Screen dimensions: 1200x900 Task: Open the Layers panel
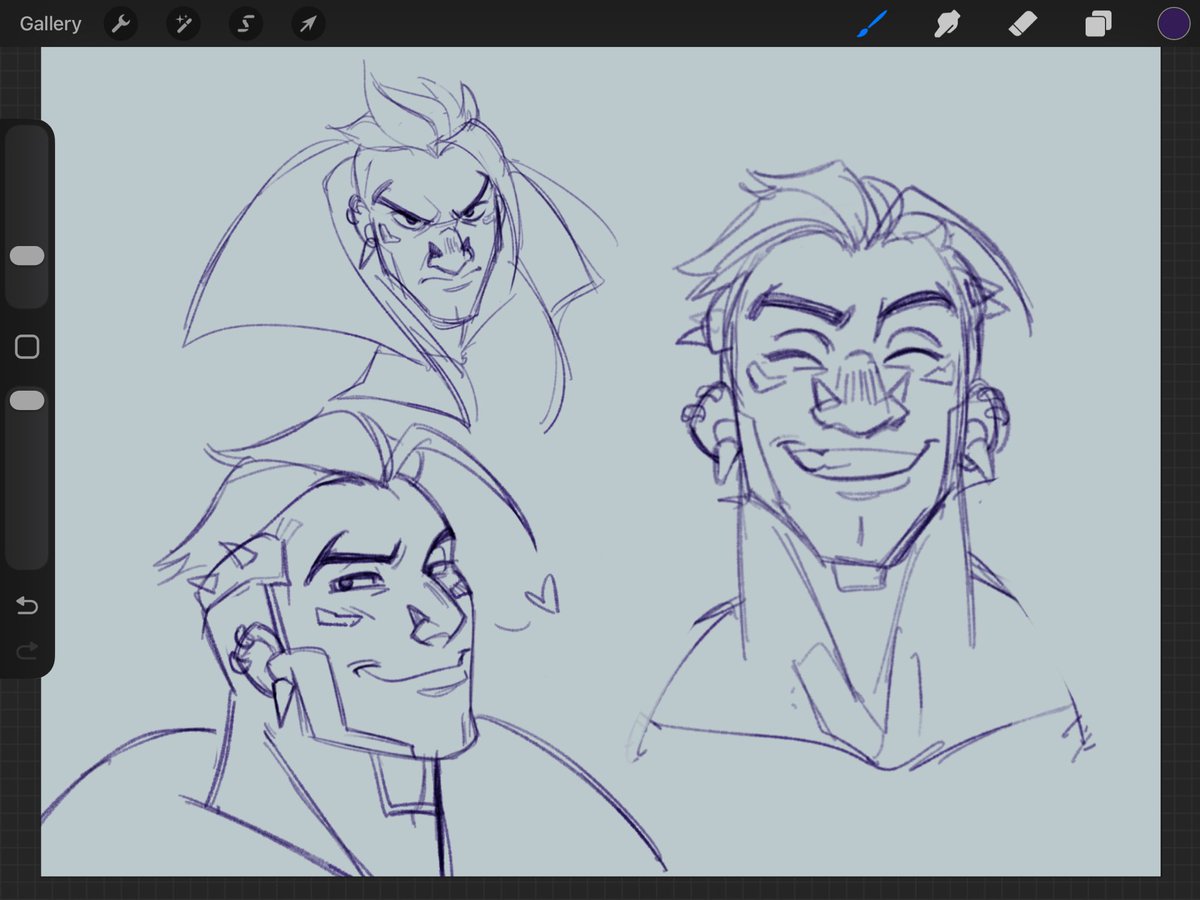(x=1098, y=24)
